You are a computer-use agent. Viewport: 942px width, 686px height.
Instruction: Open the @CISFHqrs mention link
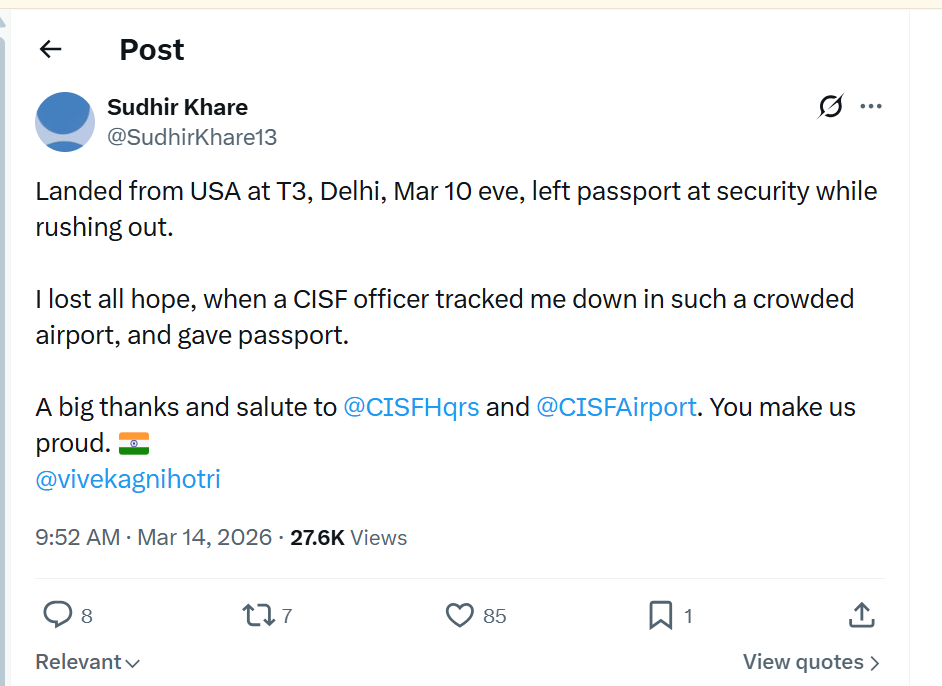pos(411,407)
